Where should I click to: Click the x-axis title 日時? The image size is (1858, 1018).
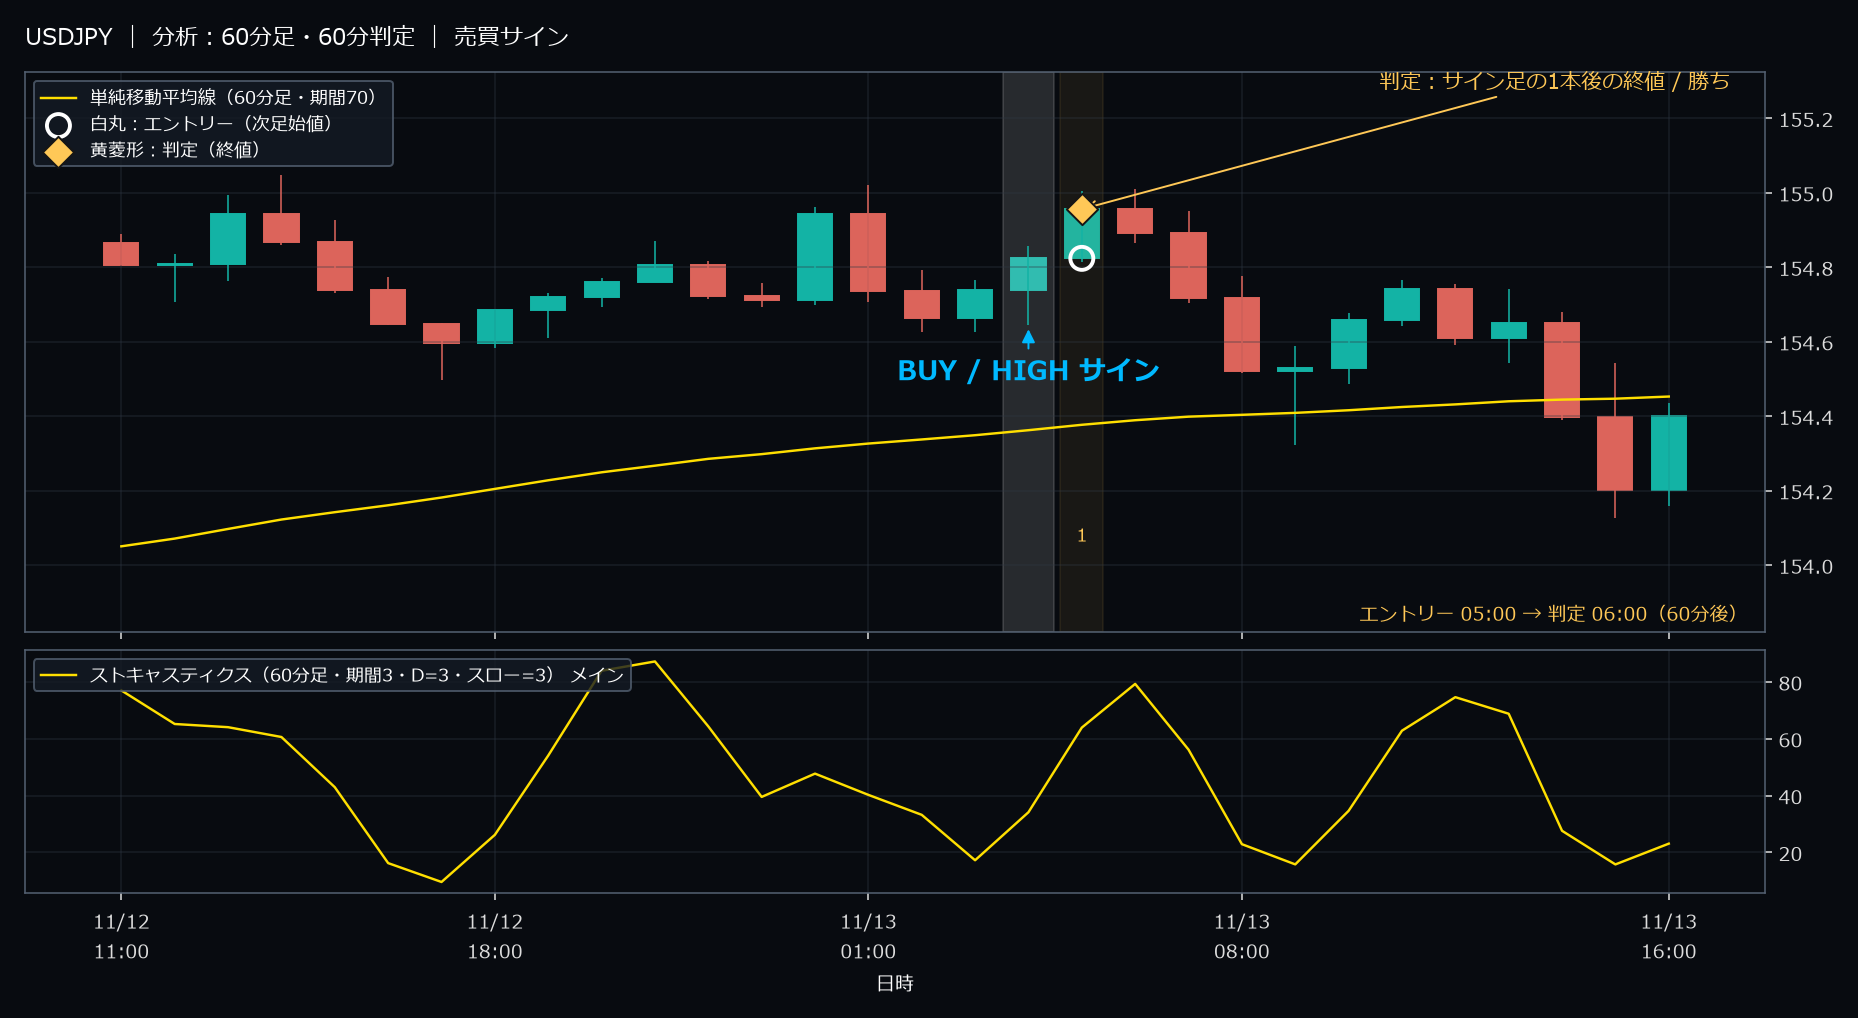pyautogui.click(x=895, y=983)
